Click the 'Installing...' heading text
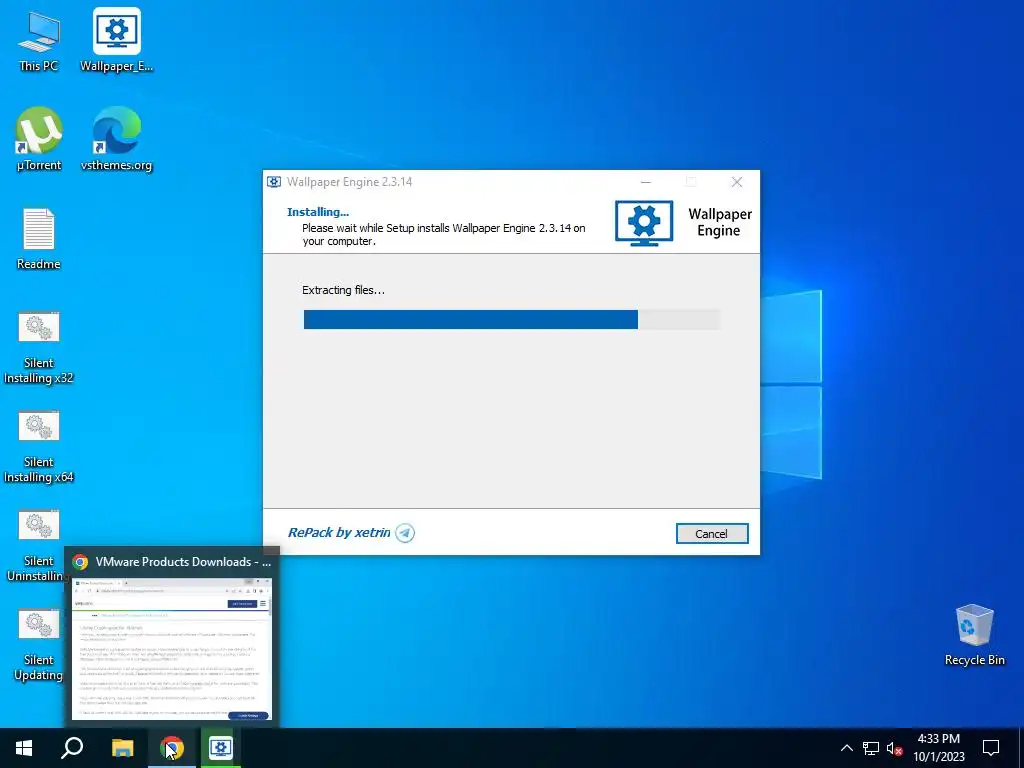 (x=318, y=212)
